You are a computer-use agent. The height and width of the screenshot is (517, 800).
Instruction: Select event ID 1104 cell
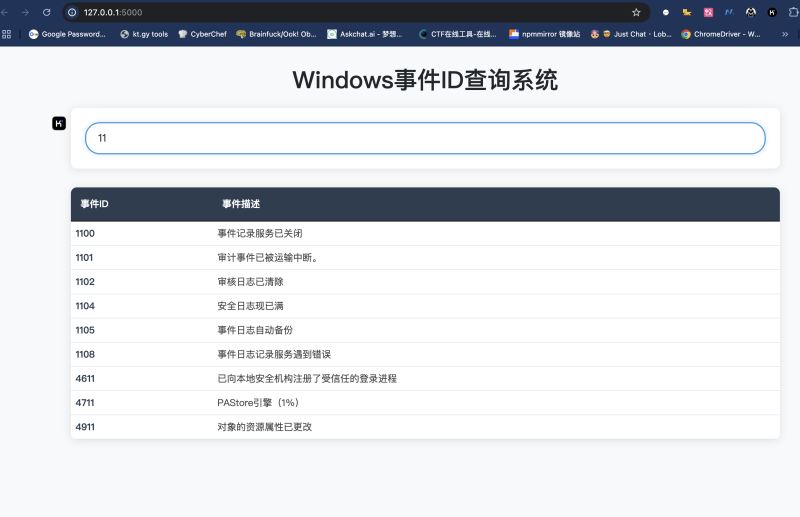(x=85, y=306)
